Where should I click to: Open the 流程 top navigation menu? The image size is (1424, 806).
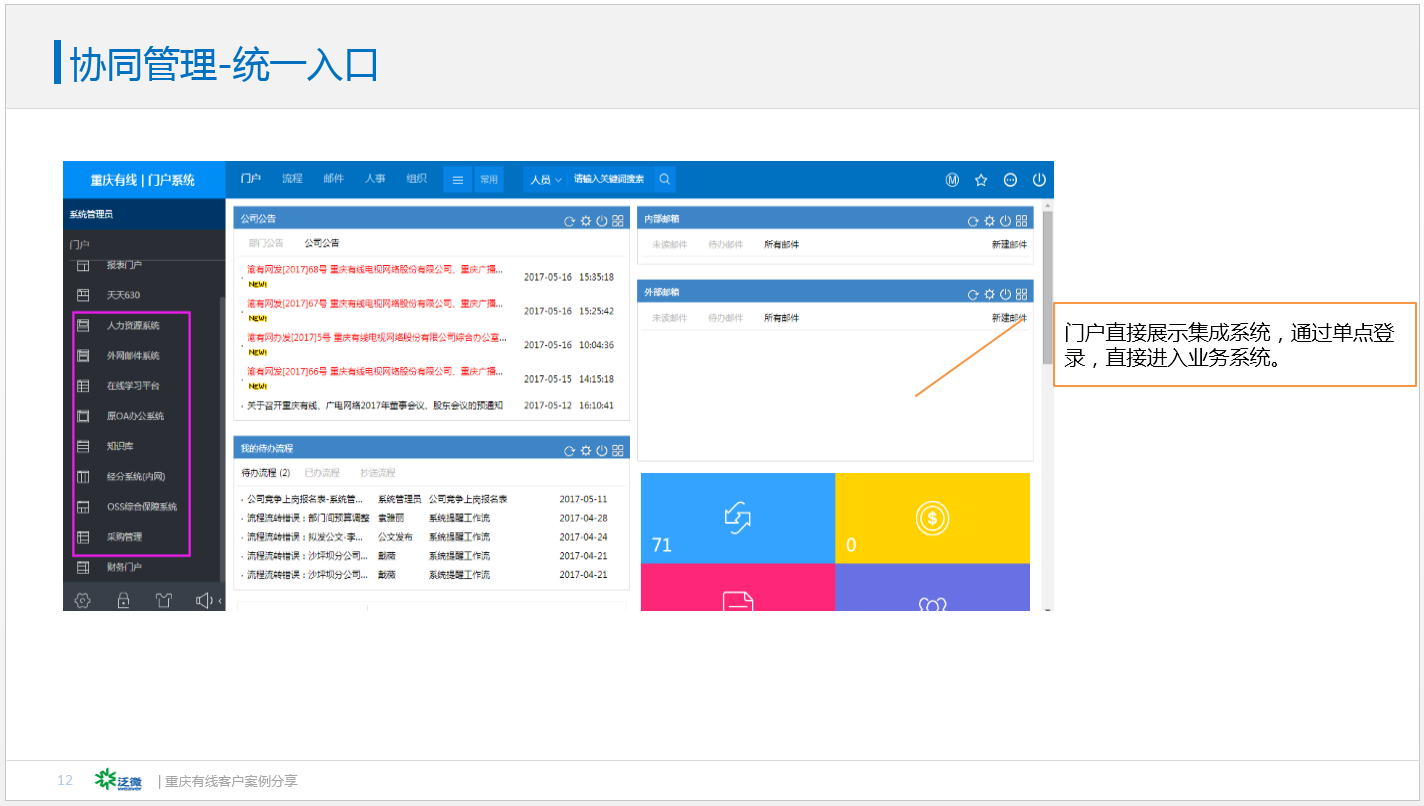[x=292, y=179]
